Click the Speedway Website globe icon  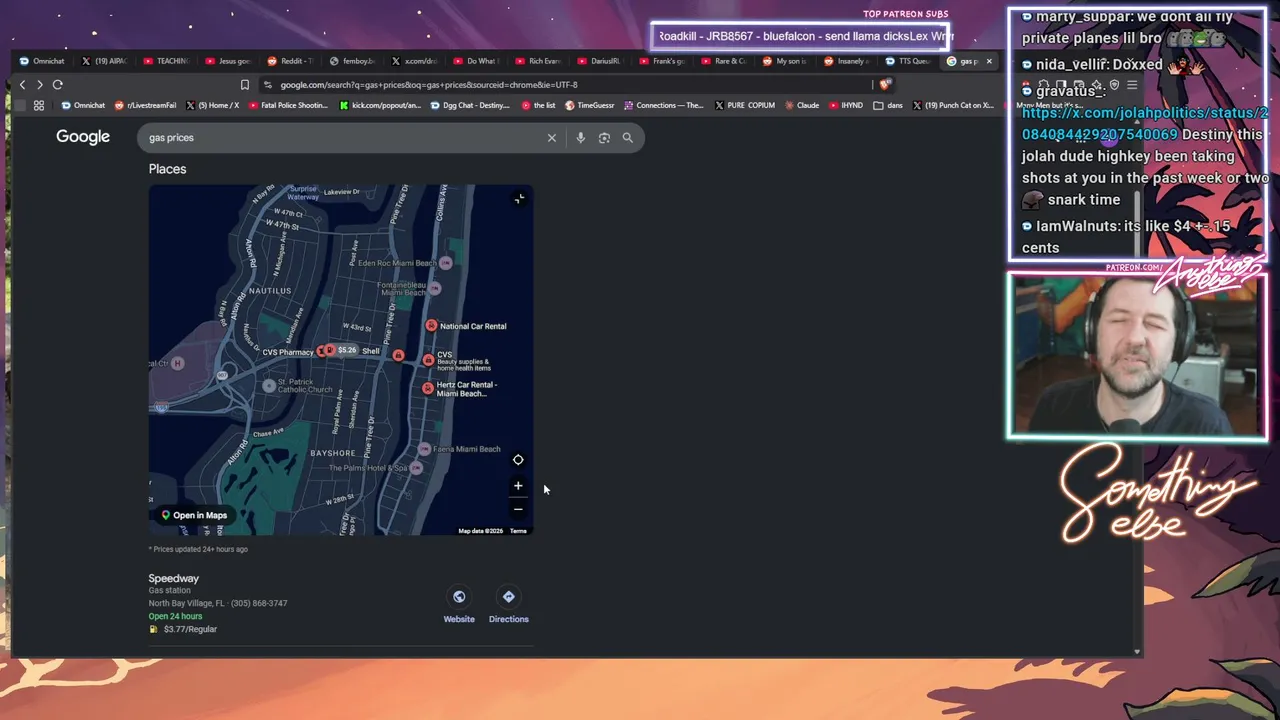click(x=459, y=597)
